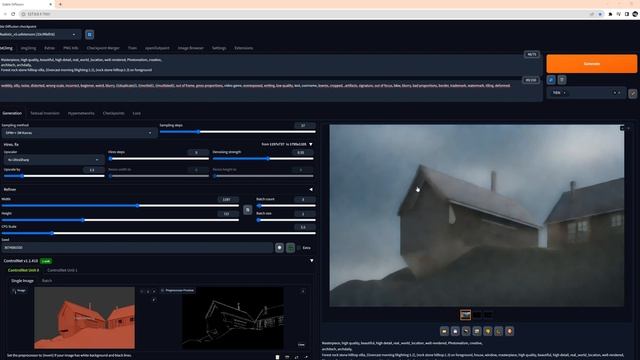Open the Sampling method dropdown
The height and width of the screenshot is (360, 640).
(79, 133)
